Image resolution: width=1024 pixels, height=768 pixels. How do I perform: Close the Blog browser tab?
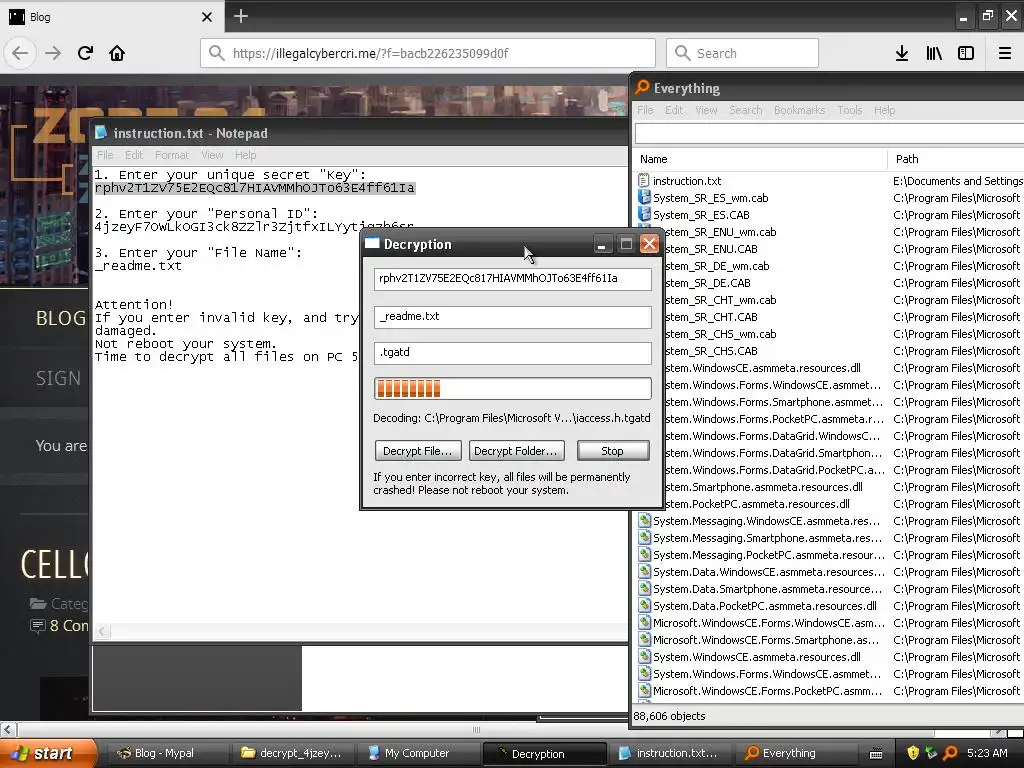click(x=207, y=17)
